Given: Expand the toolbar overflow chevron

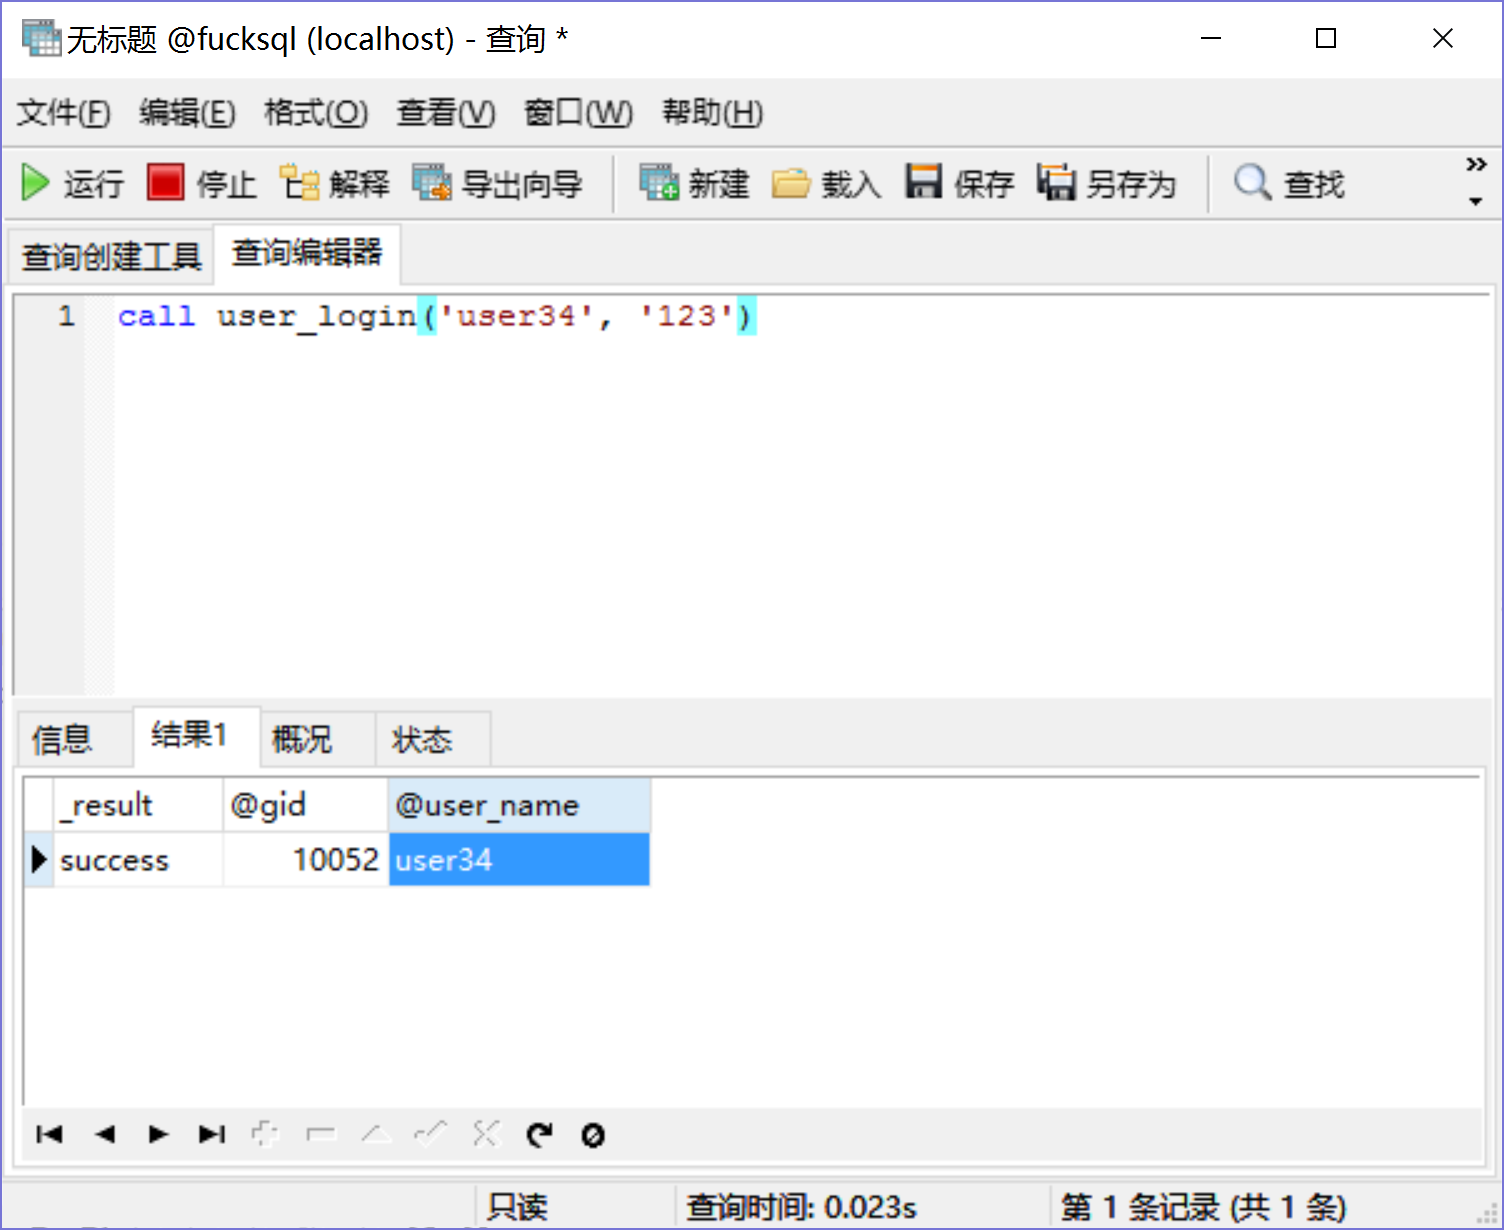Looking at the screenshot, I should (1476, 164).
